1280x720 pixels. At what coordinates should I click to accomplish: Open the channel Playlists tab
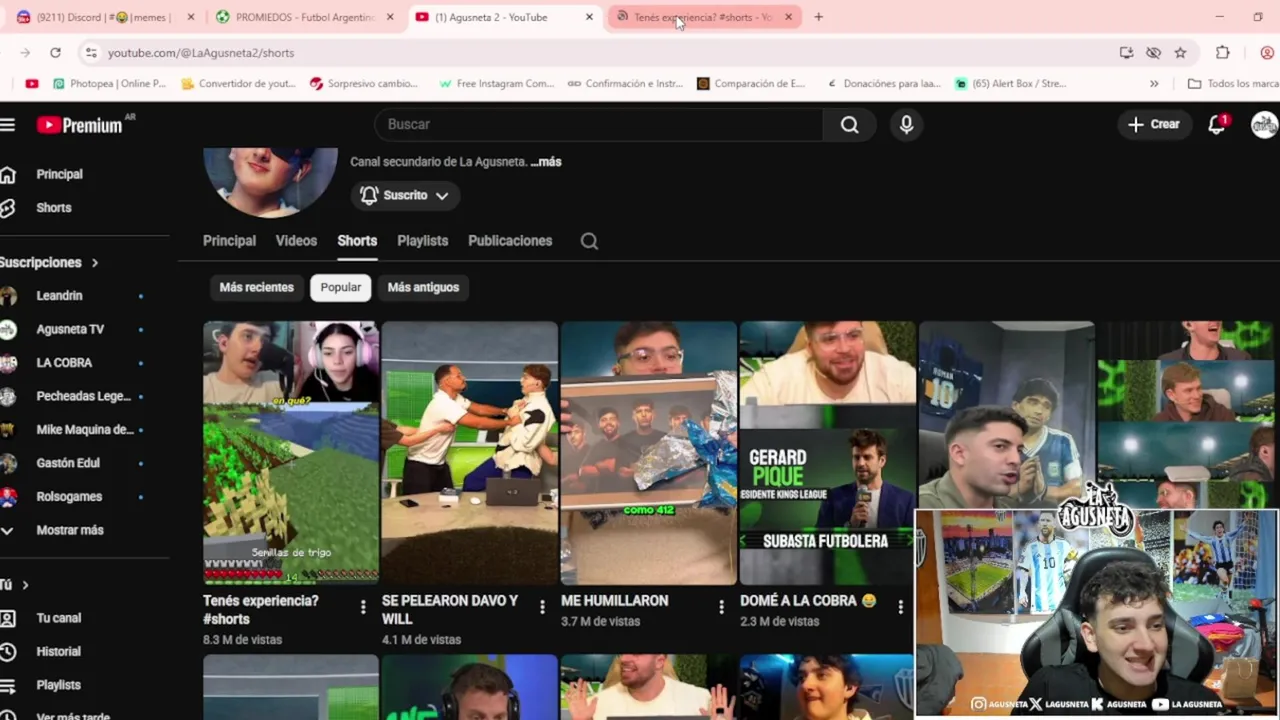[422, 241]
